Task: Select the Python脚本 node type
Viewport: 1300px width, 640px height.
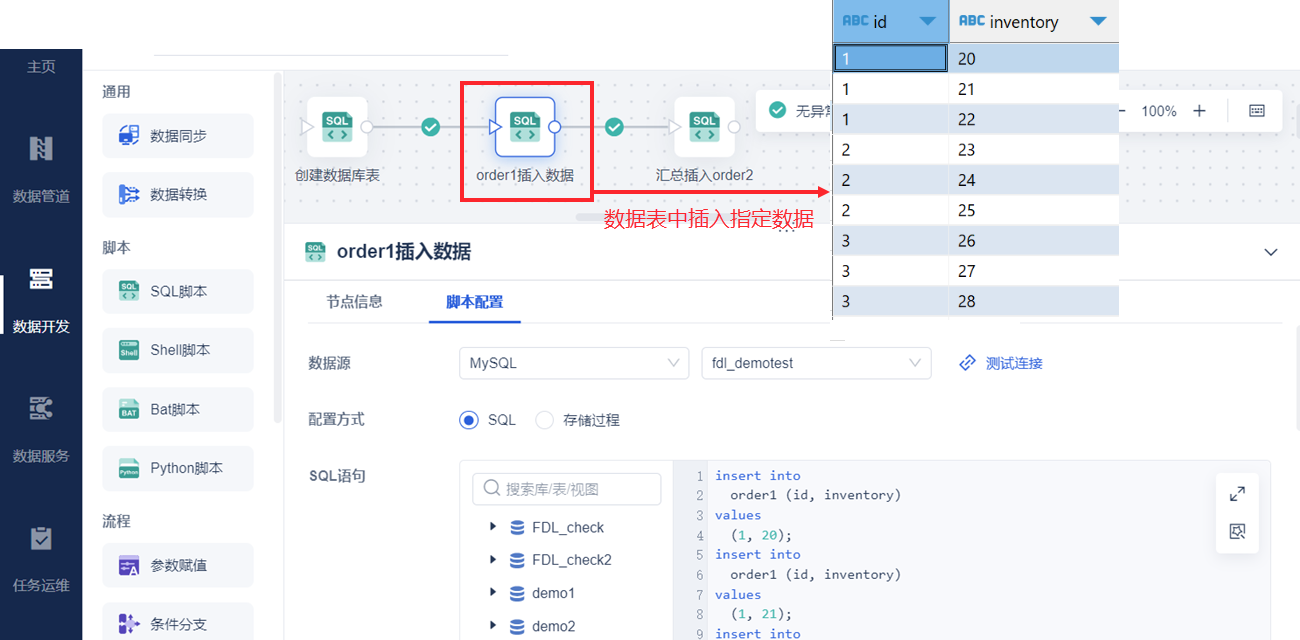Action: point(178,468)
